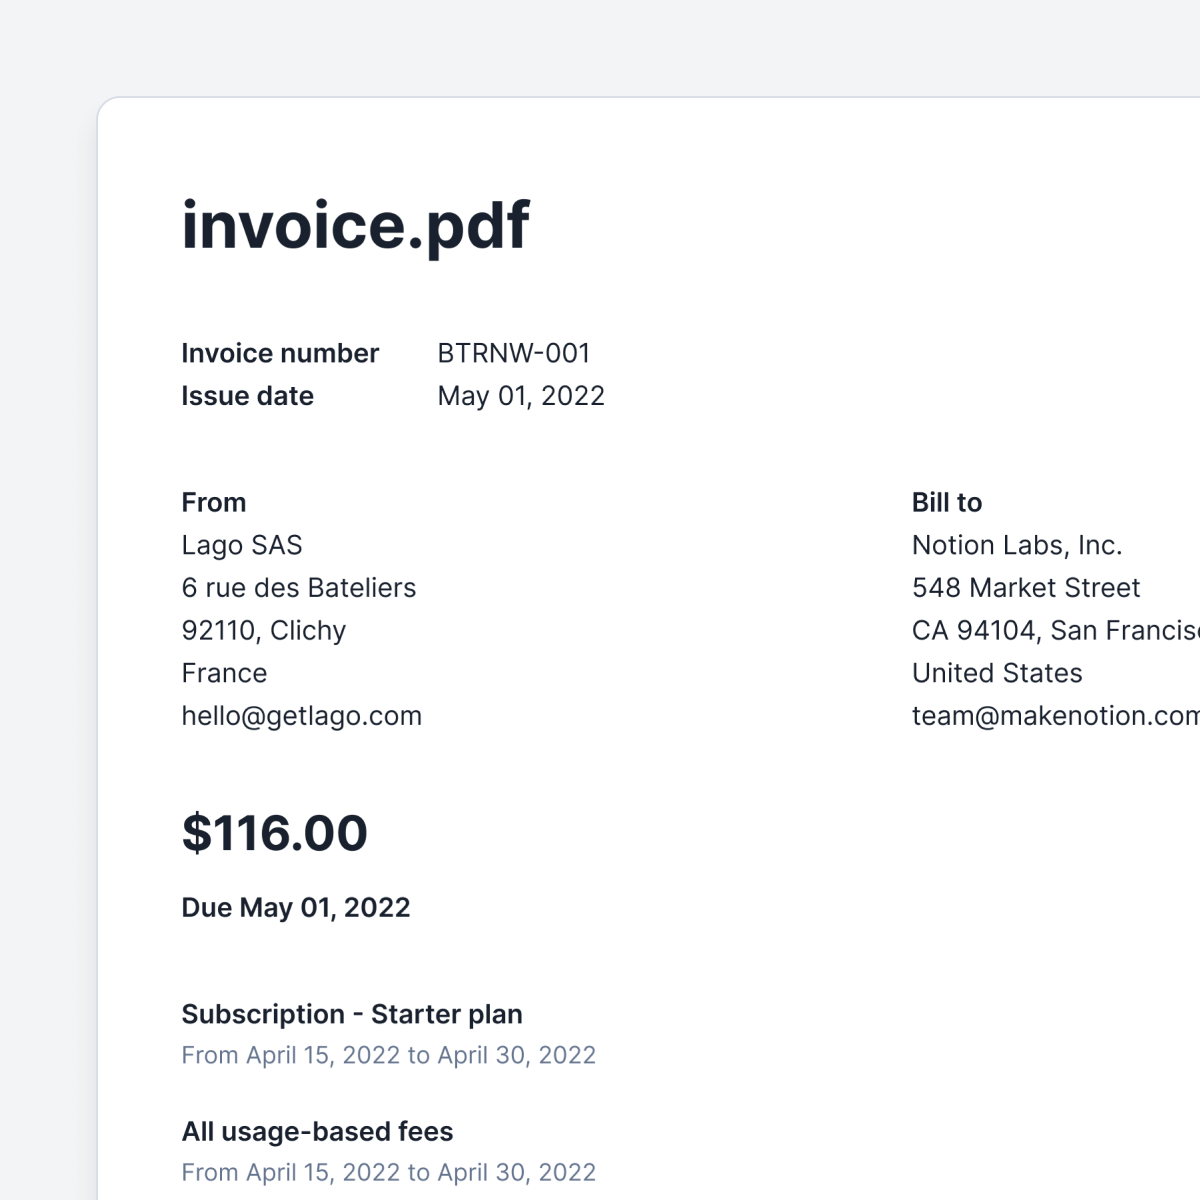Click the date range under All usage-based fees

(x=389, y=1172)
